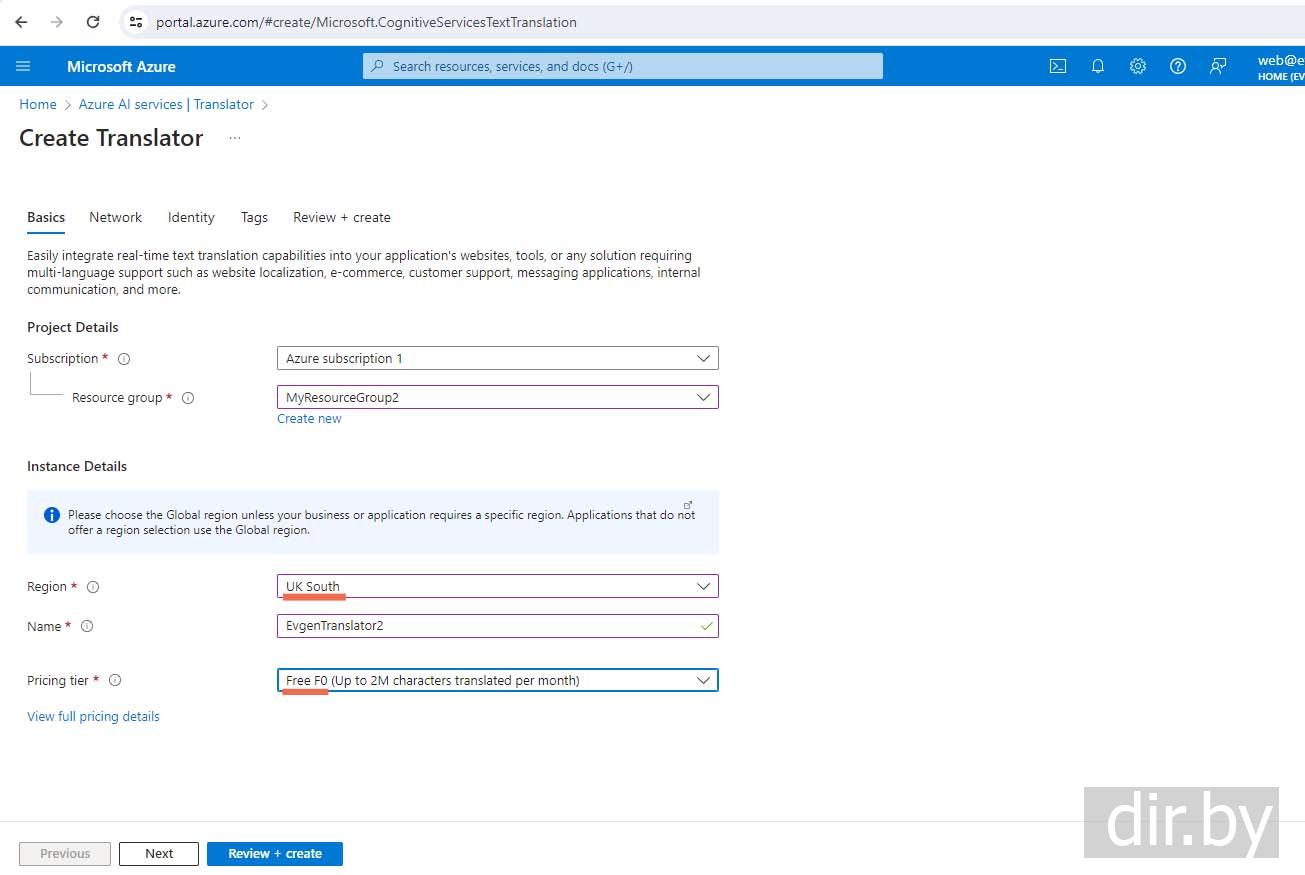Expand the Subscription dropdown
The width and height of the screenshot is (1305, 875).
pos(497,358)
